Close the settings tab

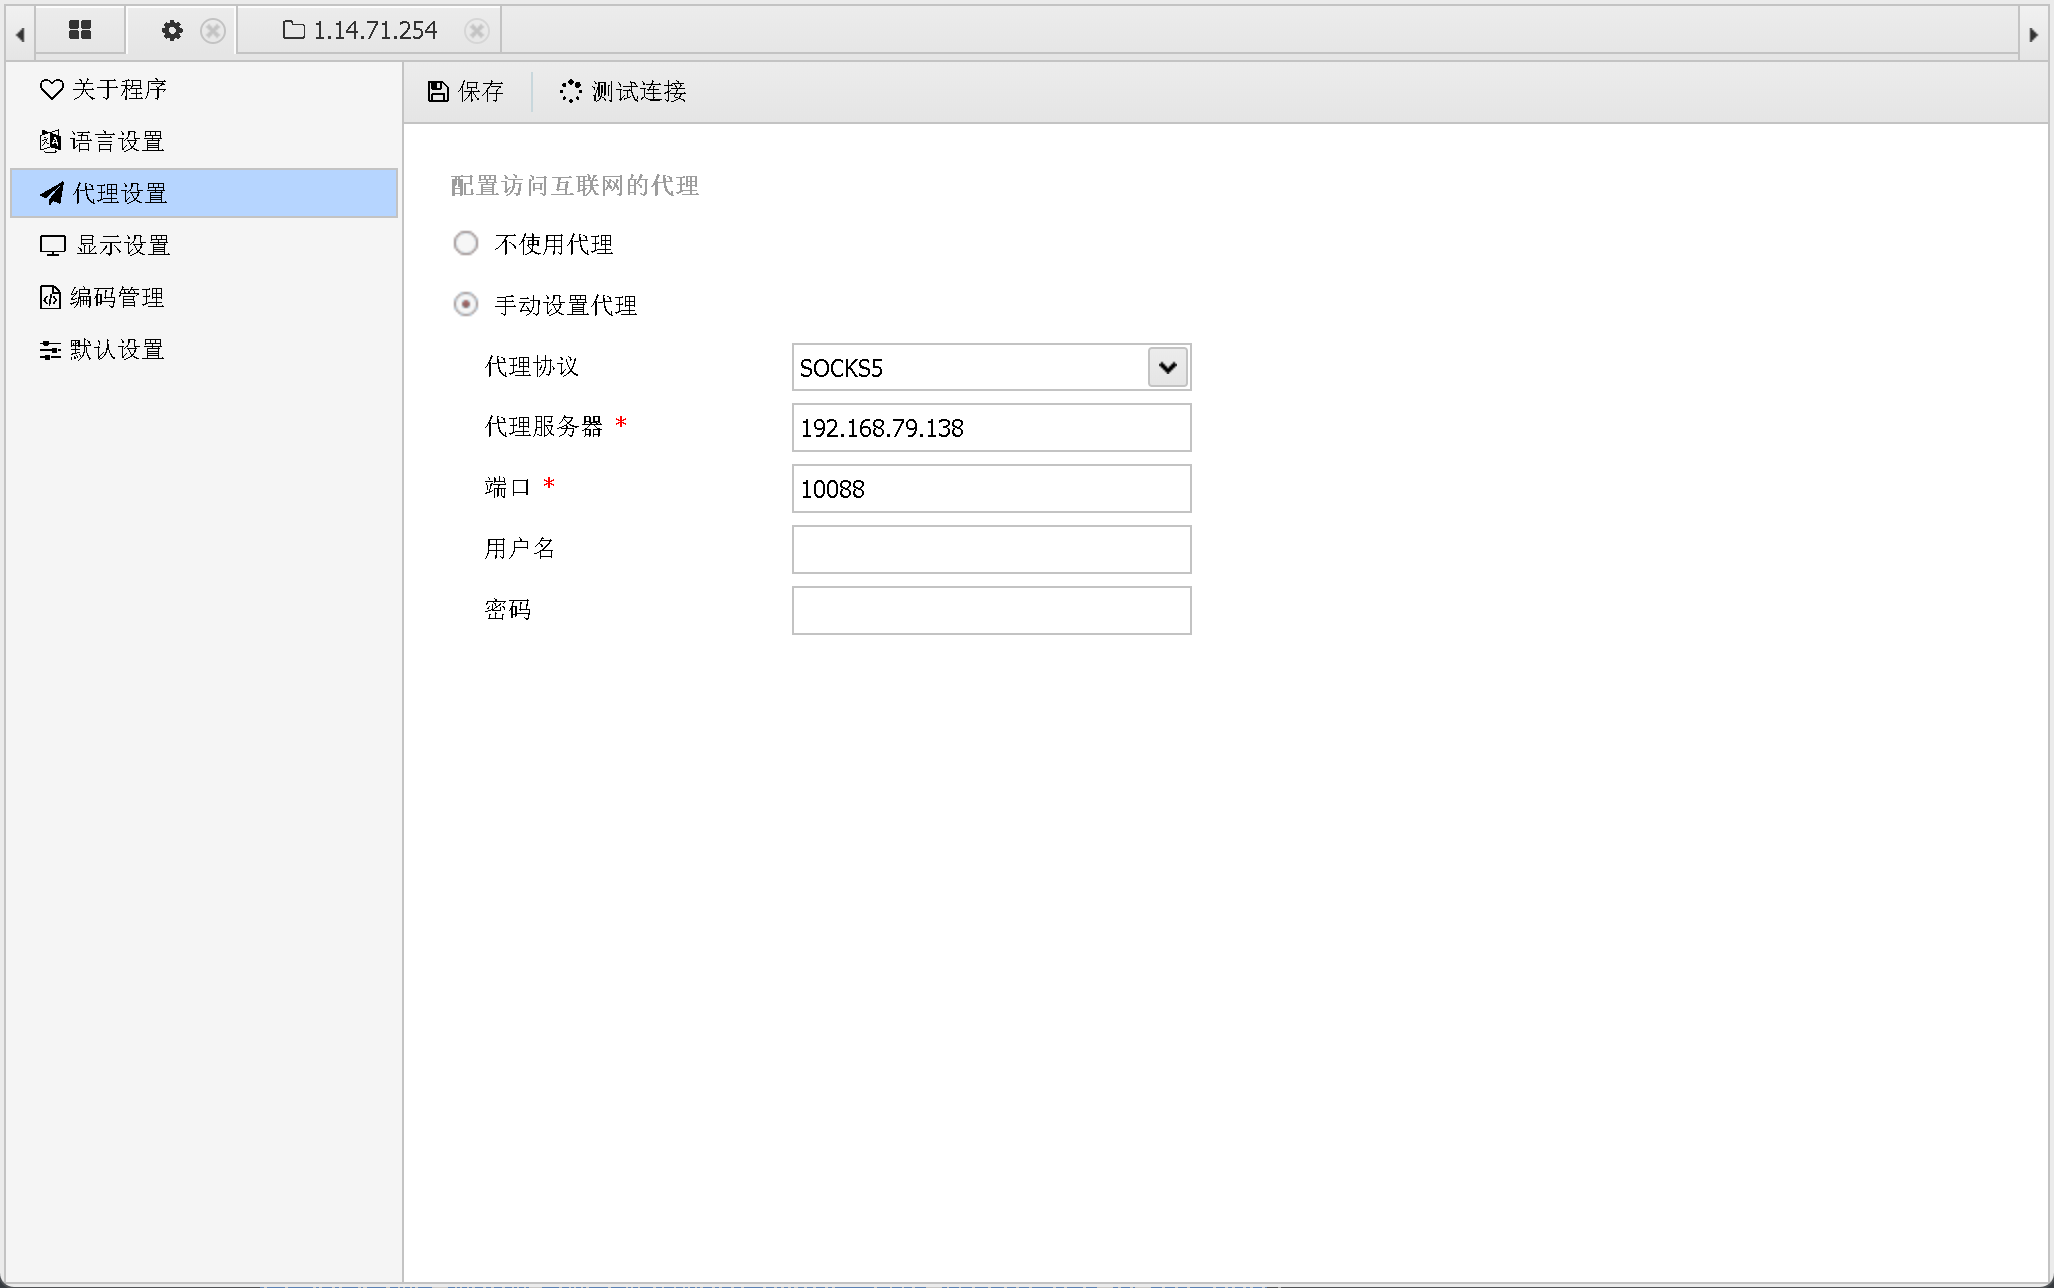click(x=213, y=31)
